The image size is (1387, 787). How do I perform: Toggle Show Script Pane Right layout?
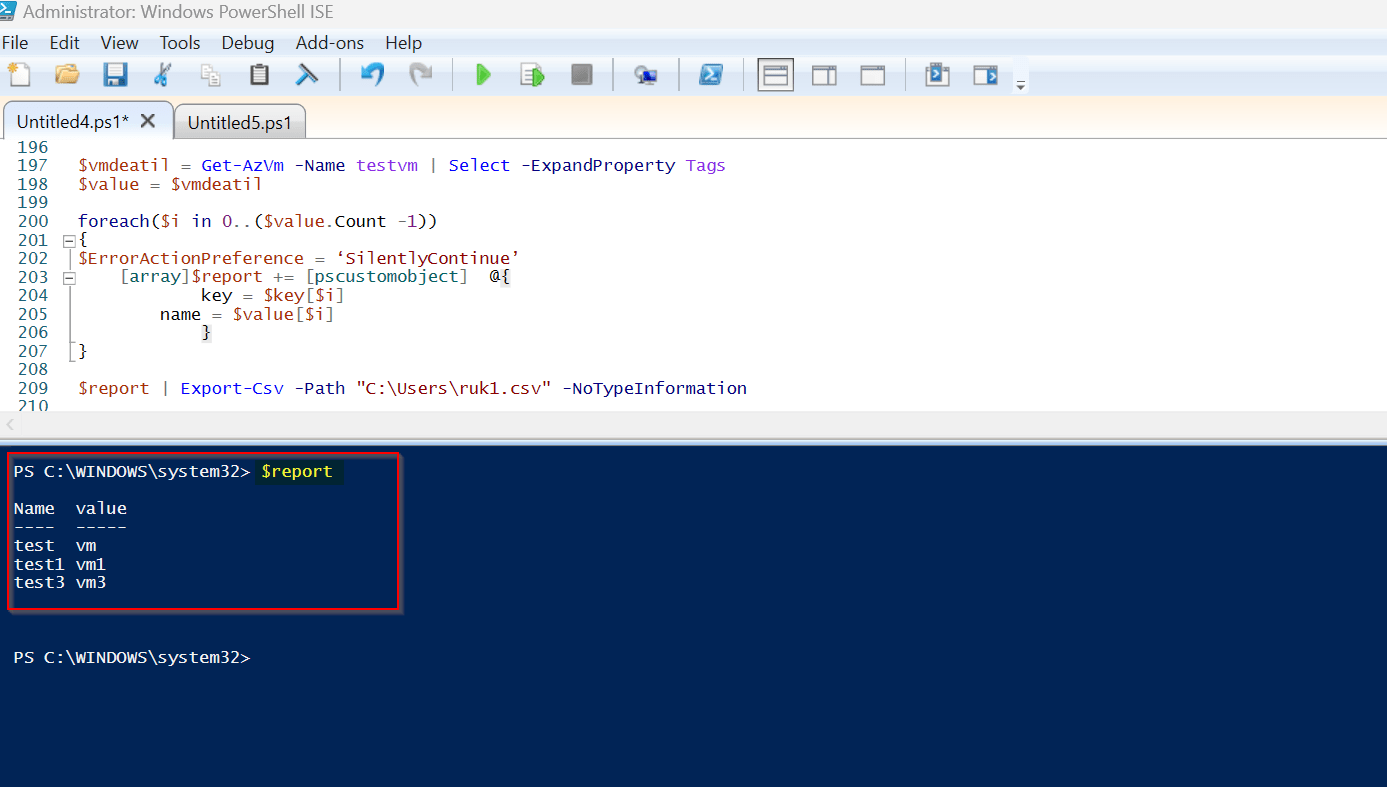(x=824, y=74)
